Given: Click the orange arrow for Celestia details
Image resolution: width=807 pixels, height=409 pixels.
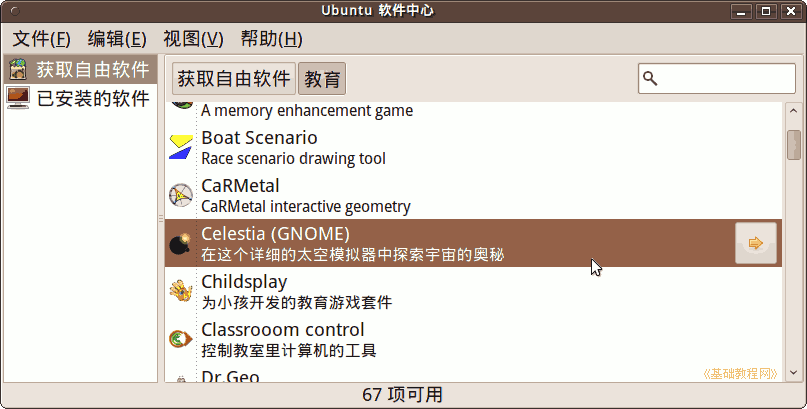Looking at the screenshot, I should click(x=756, y=243).
